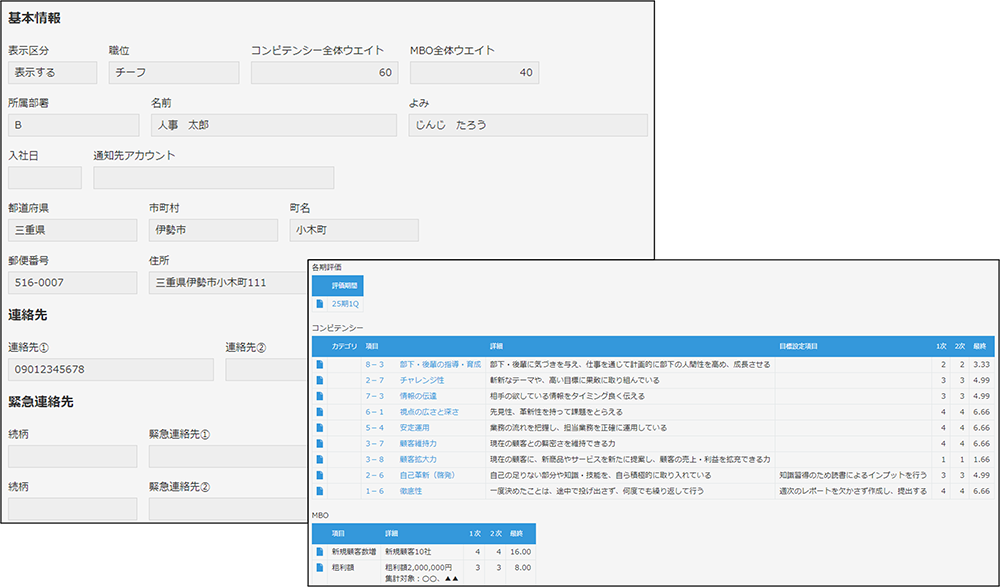The image size is (1000, 587).
Task: Open record icon for 粗利額 MBO row
Action: click(320, 566)
